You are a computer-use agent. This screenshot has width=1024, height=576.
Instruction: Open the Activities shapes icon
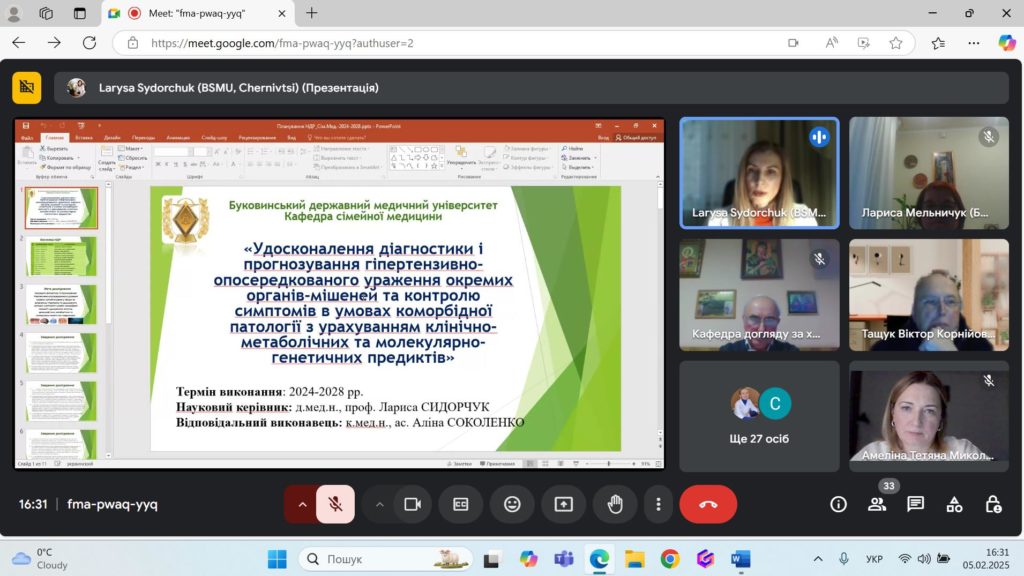click(x=954, y=504)
